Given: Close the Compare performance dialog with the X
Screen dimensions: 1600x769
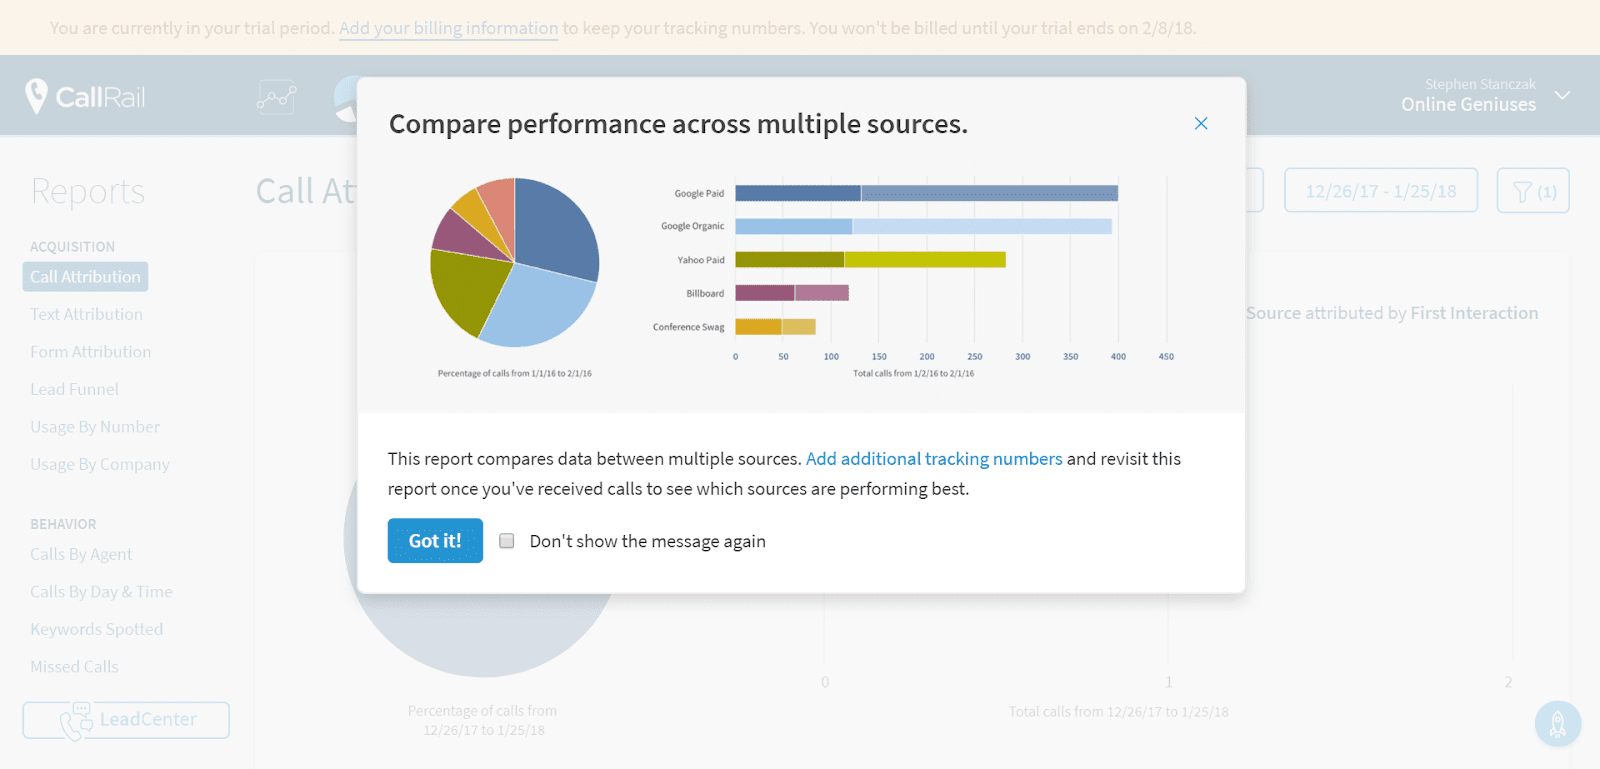Looking at the screenshot, I should [1201, 123].
